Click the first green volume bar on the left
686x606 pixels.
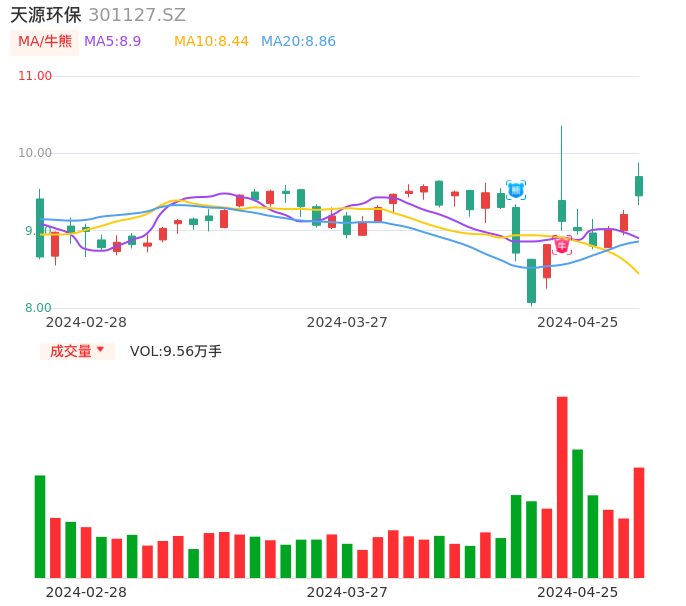[40, 527]
